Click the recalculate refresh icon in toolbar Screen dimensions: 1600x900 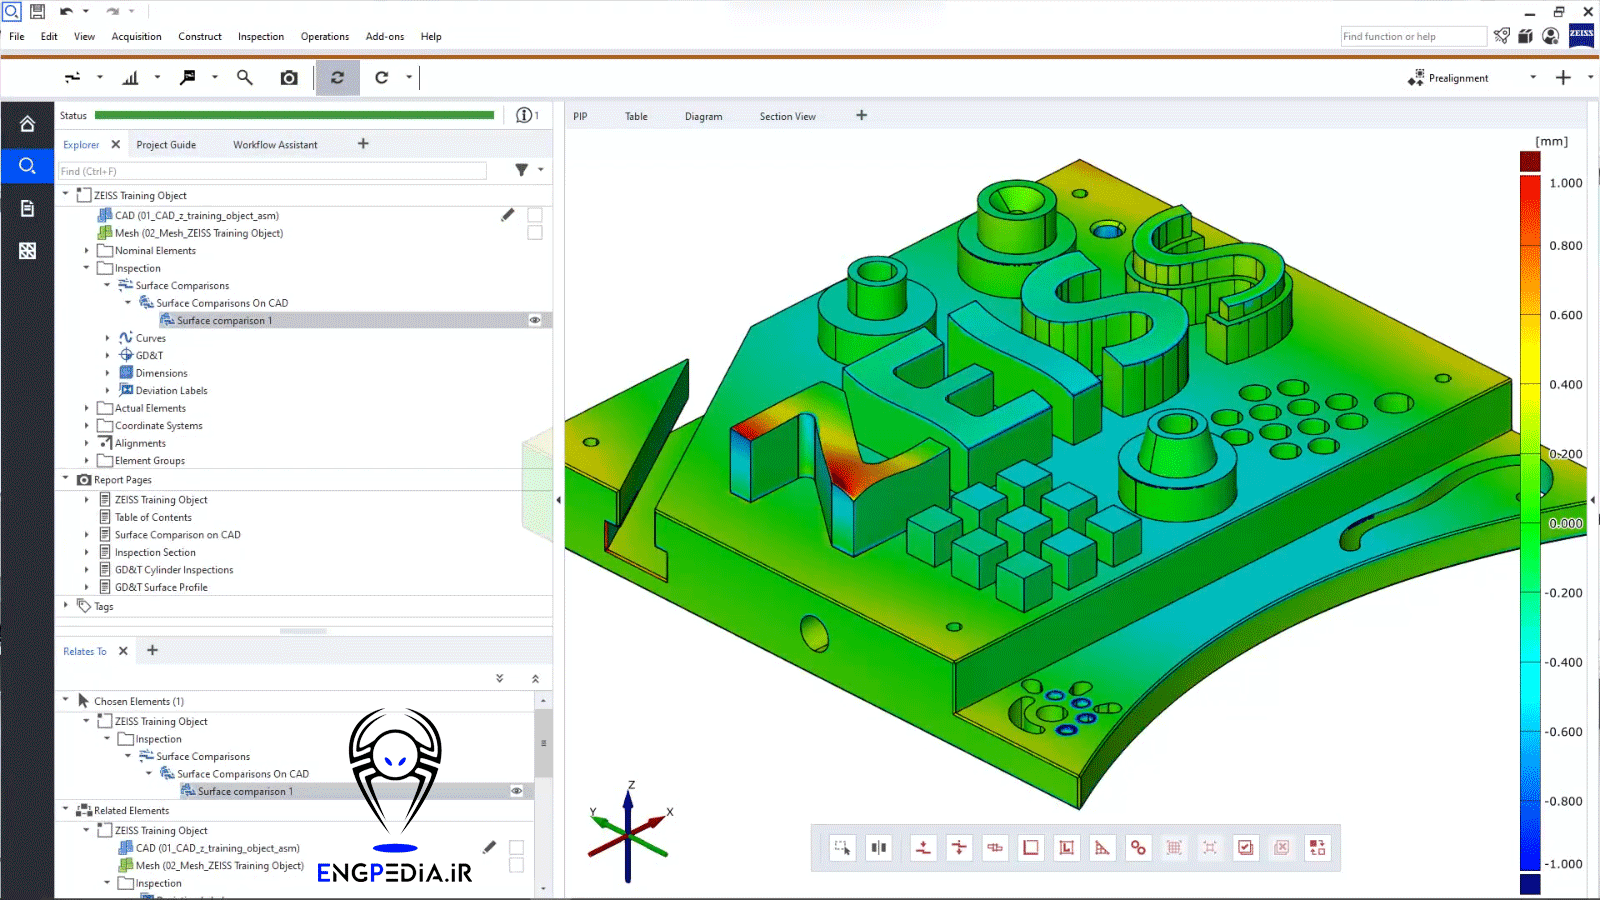(x=338, y=78)
